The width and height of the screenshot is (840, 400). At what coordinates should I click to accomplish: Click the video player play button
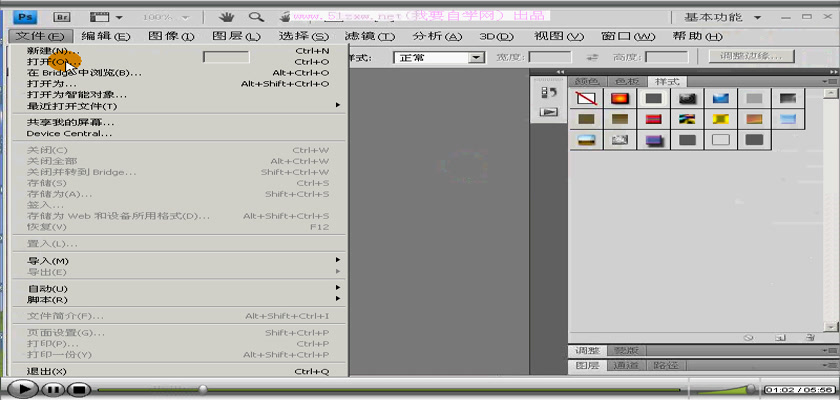(x=21, y=389)
